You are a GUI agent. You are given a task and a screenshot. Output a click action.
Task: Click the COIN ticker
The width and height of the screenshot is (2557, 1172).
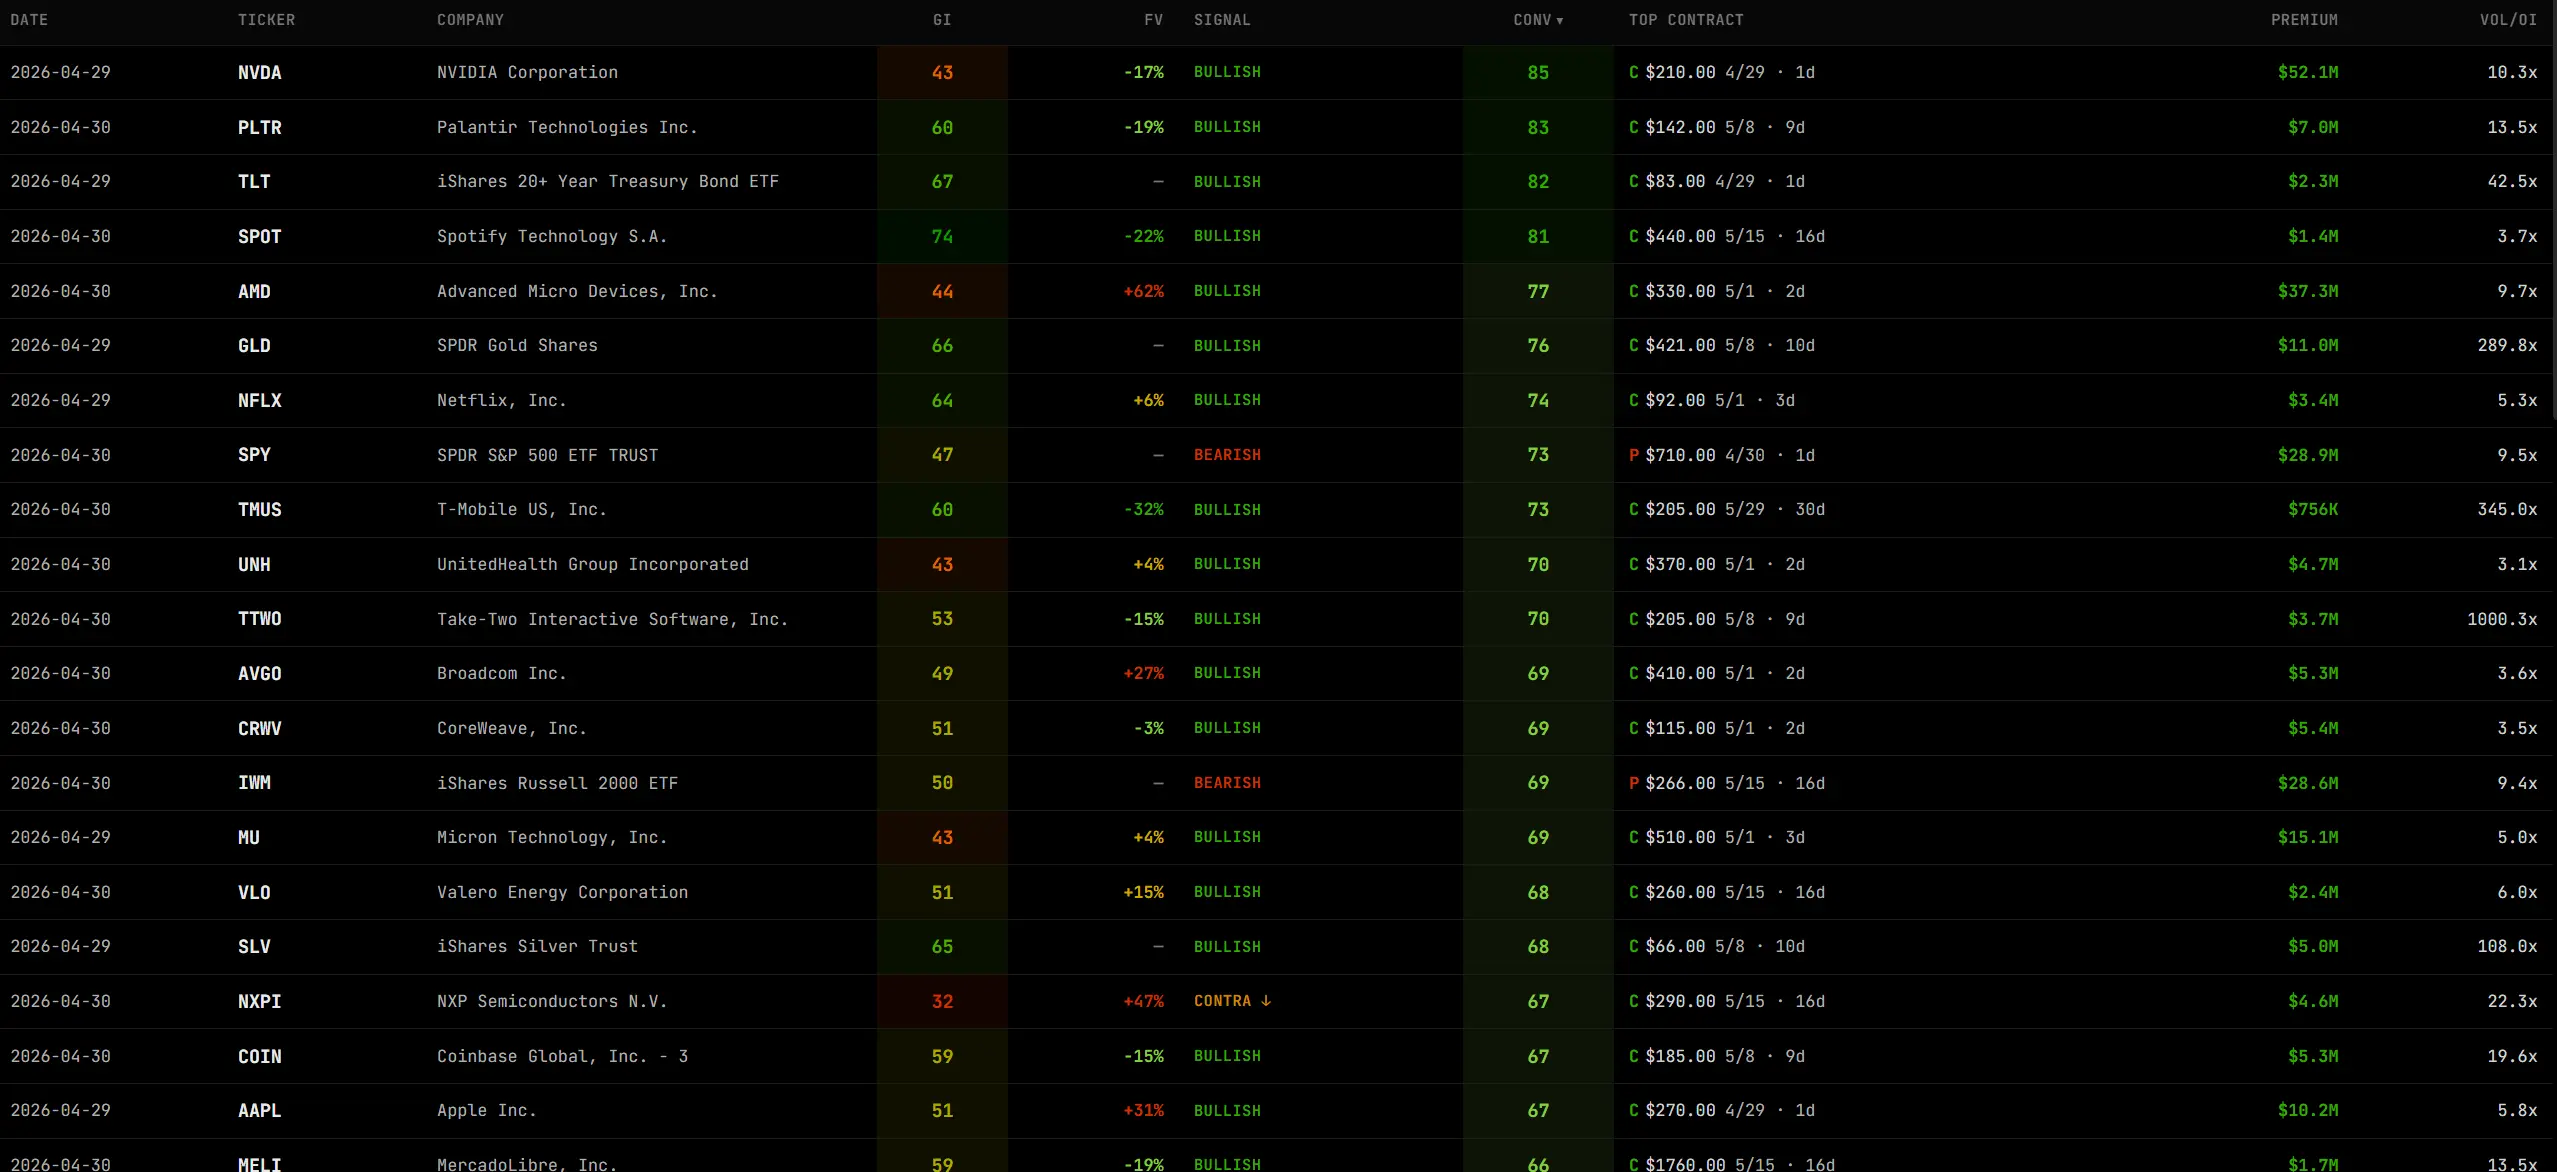[x=260, y=1057]
